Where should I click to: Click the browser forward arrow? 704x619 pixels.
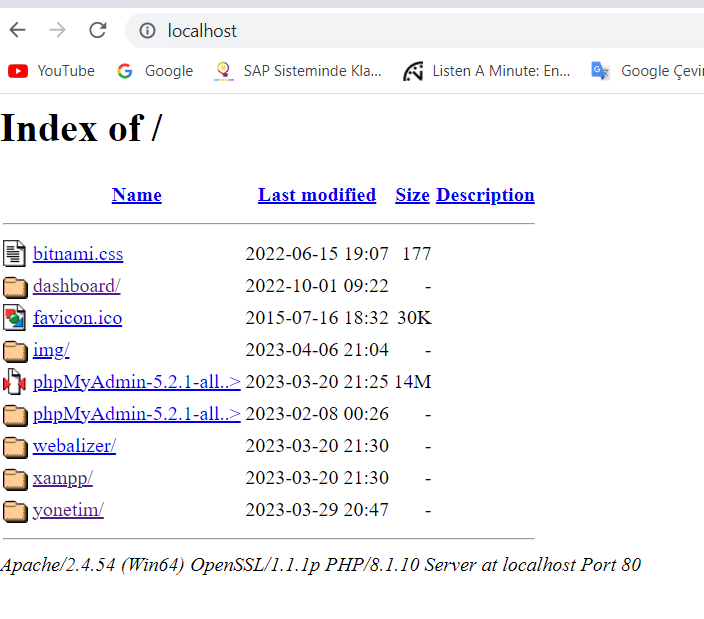tap(57, 31)
